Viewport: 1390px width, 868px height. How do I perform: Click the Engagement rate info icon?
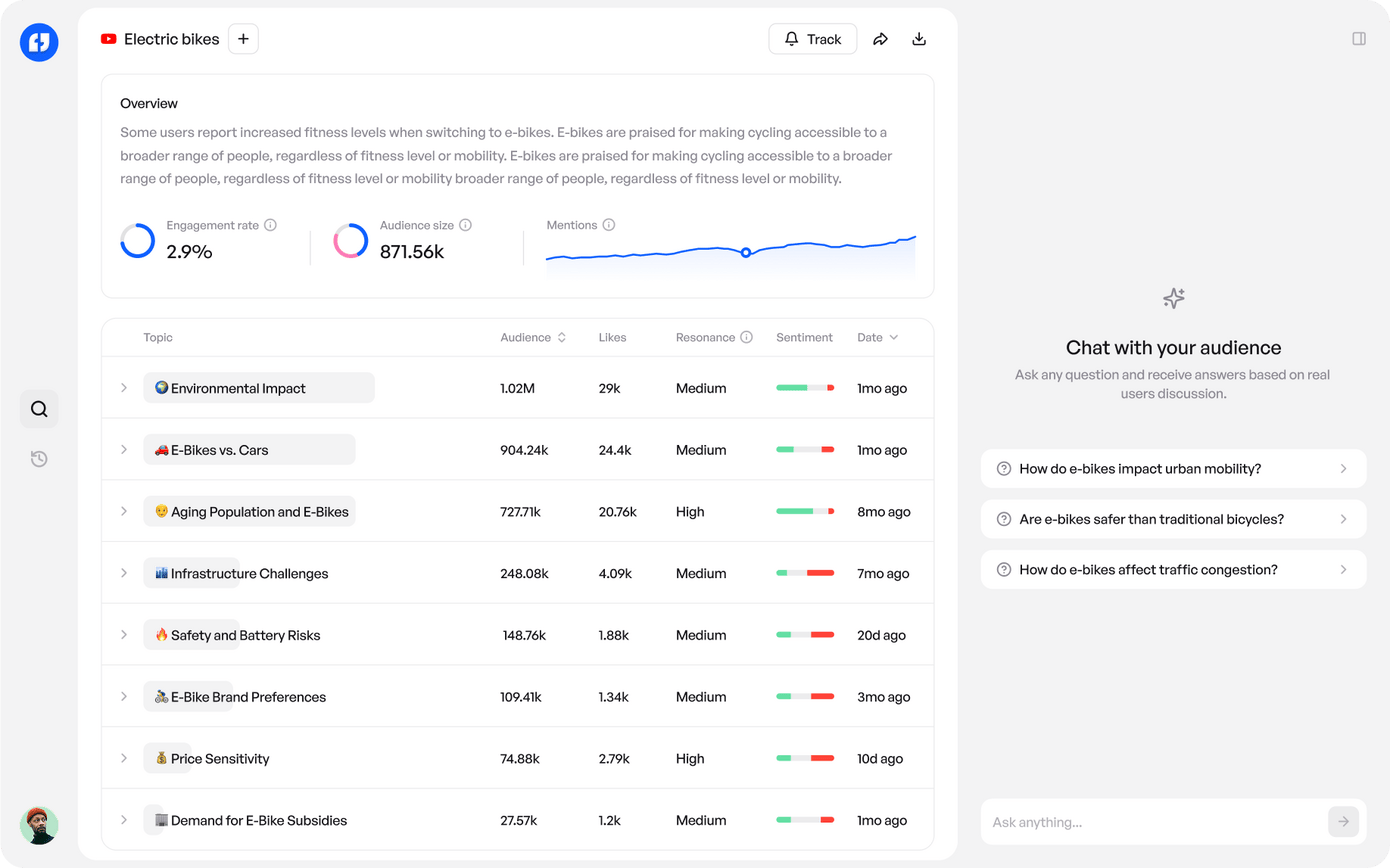point(271,226)
